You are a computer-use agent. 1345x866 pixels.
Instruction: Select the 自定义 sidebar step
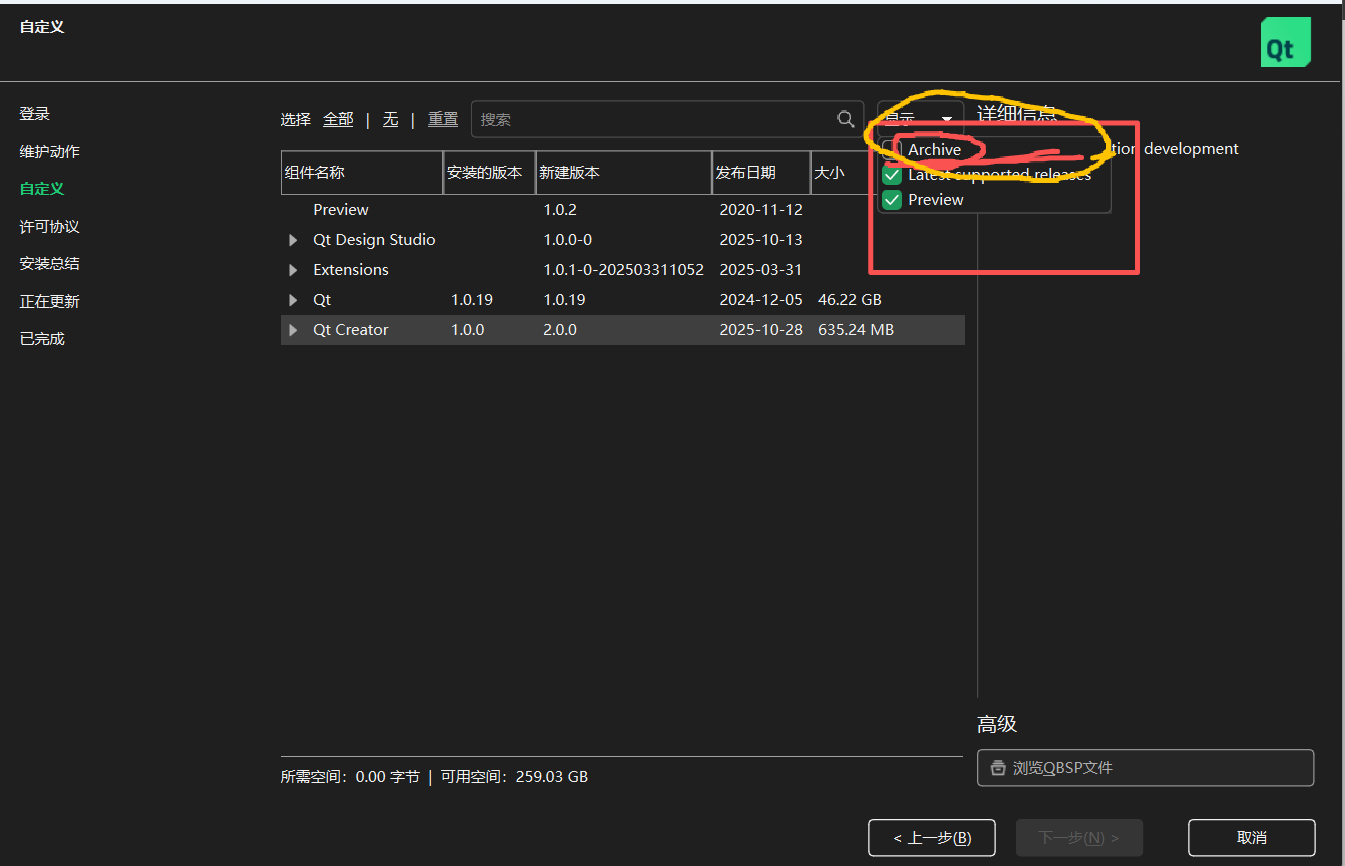pos(42,189)
